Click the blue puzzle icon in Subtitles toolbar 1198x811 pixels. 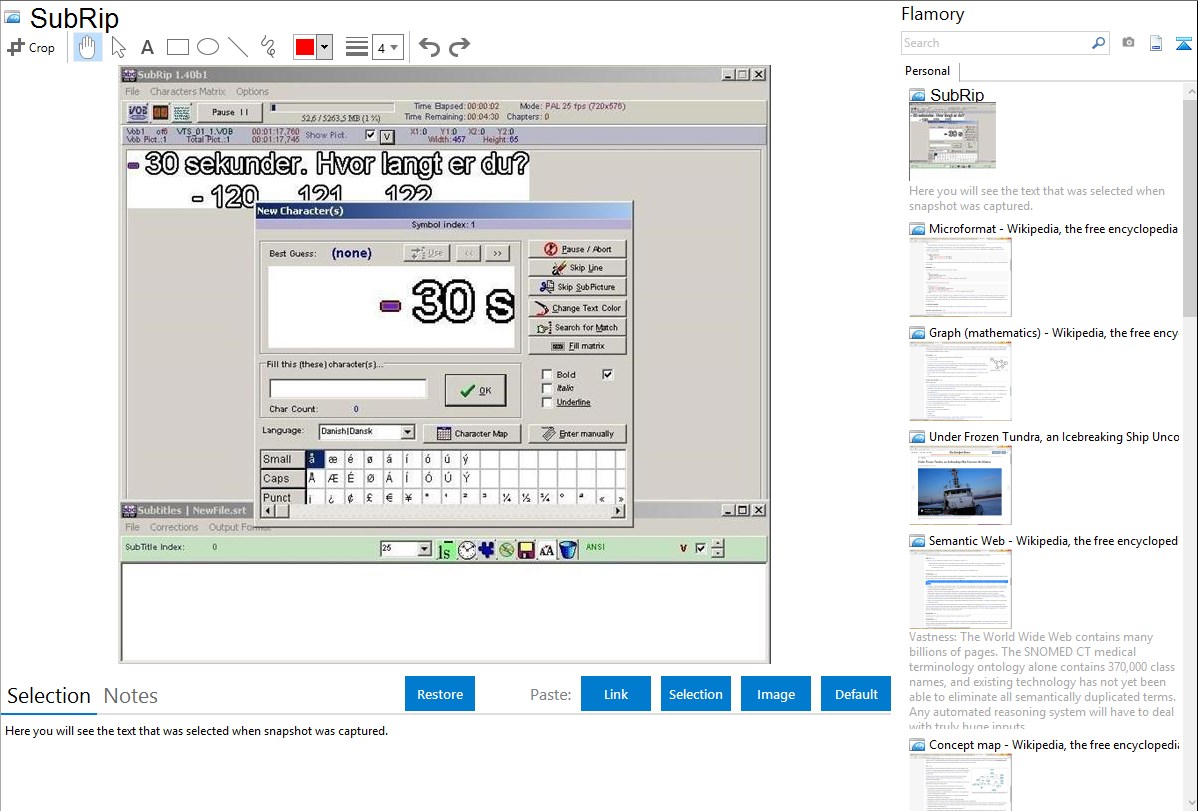pos(487,550)
